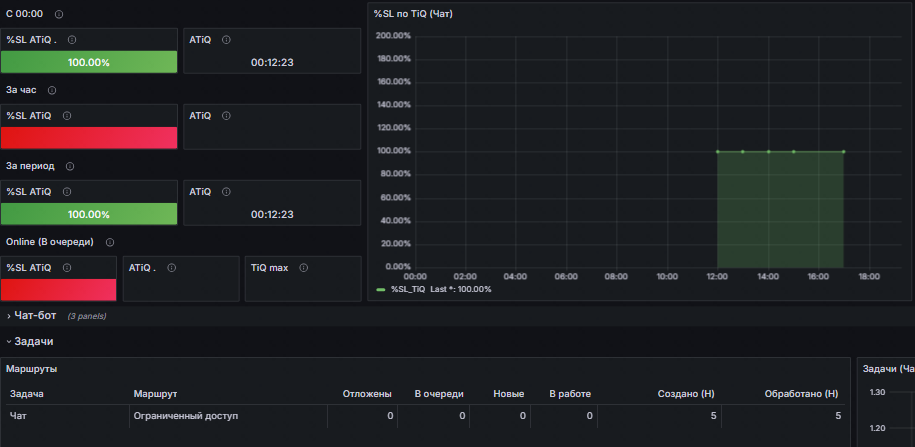
Task: Sort table by "Создано (Н)" column header
Action: (x=686, y=394)
